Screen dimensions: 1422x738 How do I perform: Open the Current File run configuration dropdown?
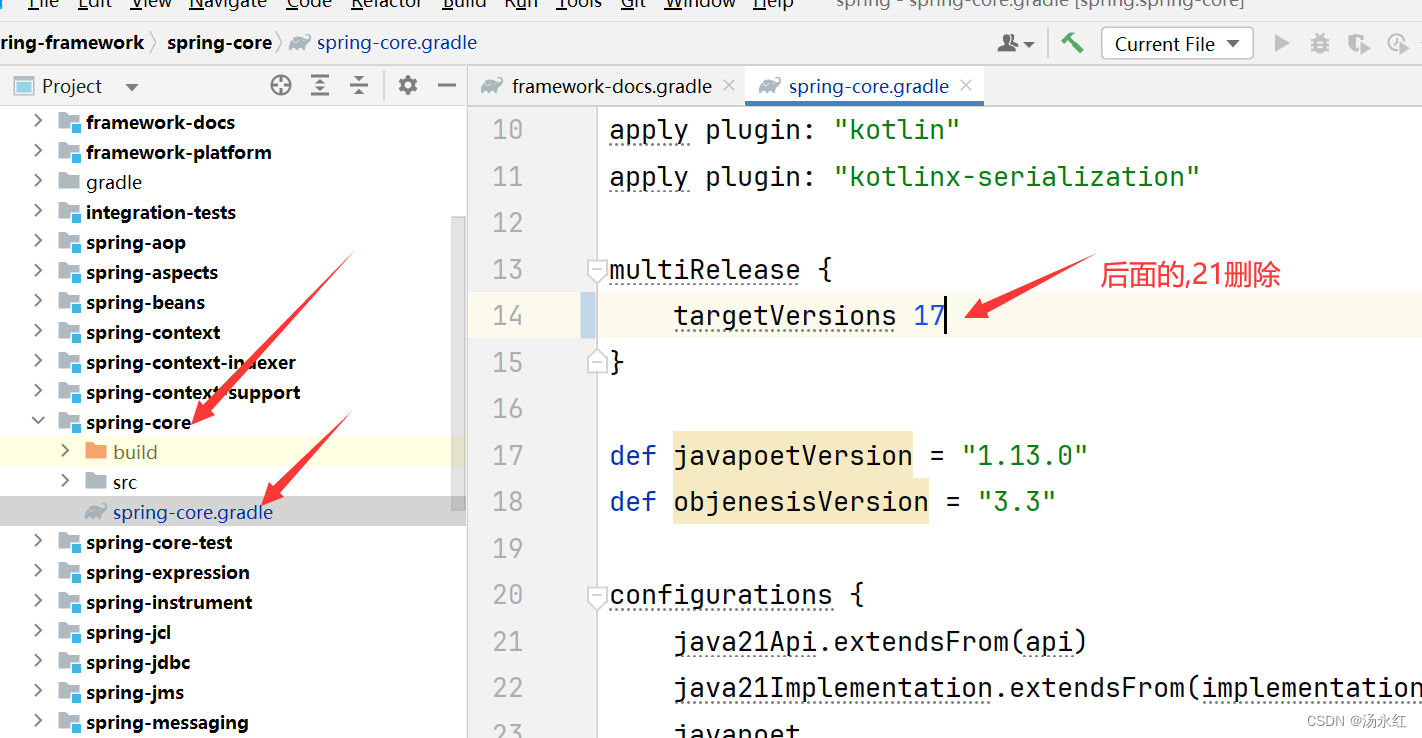click(1177, 44)
